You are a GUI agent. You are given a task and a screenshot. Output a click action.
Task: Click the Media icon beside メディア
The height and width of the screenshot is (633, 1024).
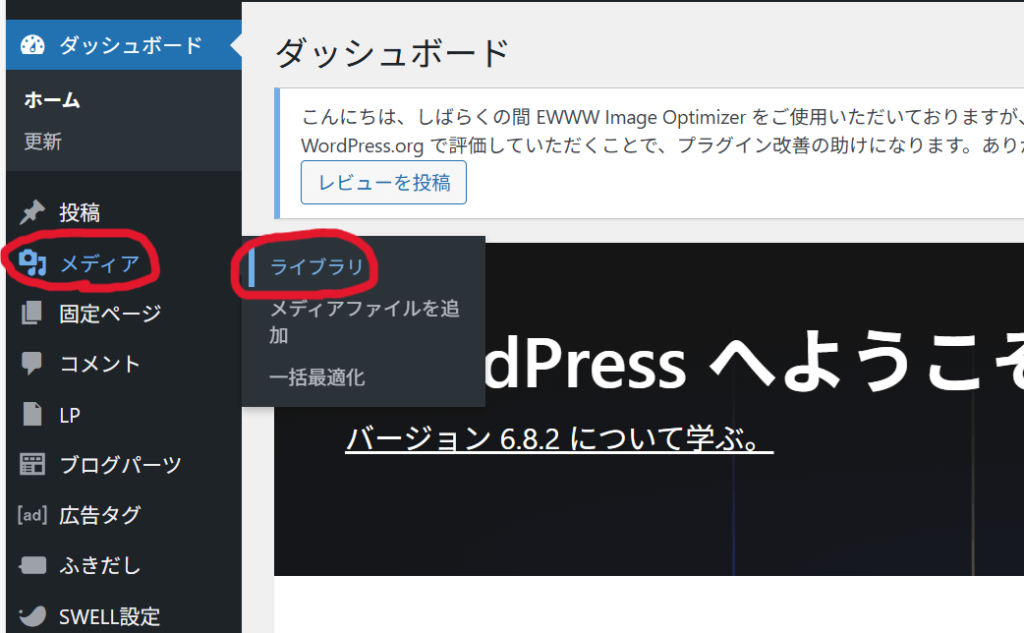[x=33, y=263]
